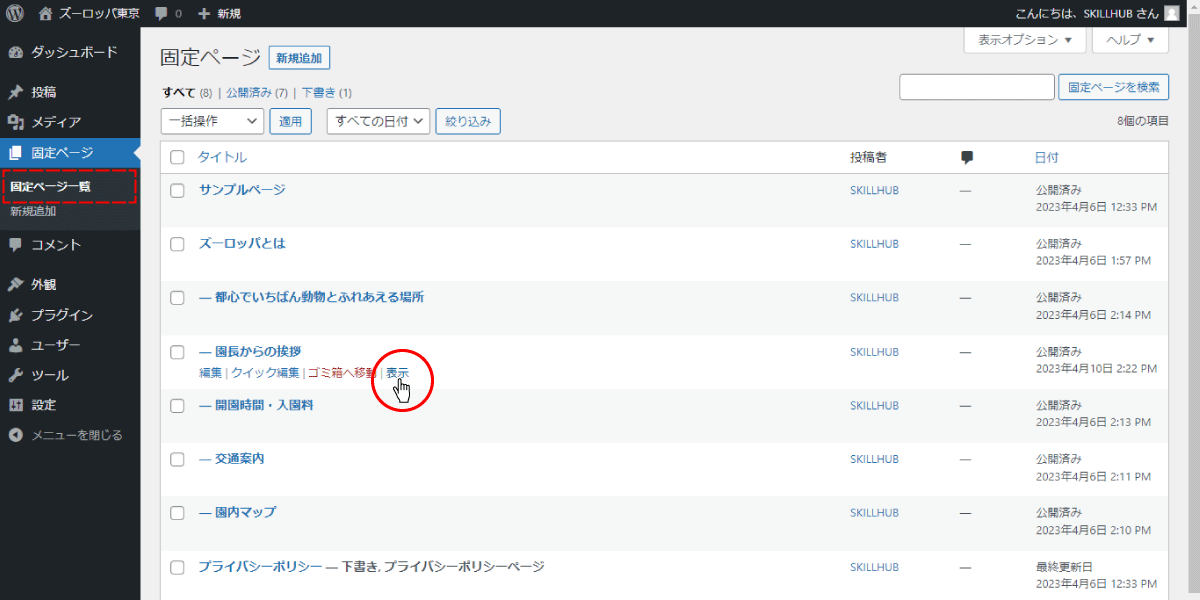Click the 固定ページを検索 button
Viewport: 1200px width, 600px height.
pos(1113,87)
